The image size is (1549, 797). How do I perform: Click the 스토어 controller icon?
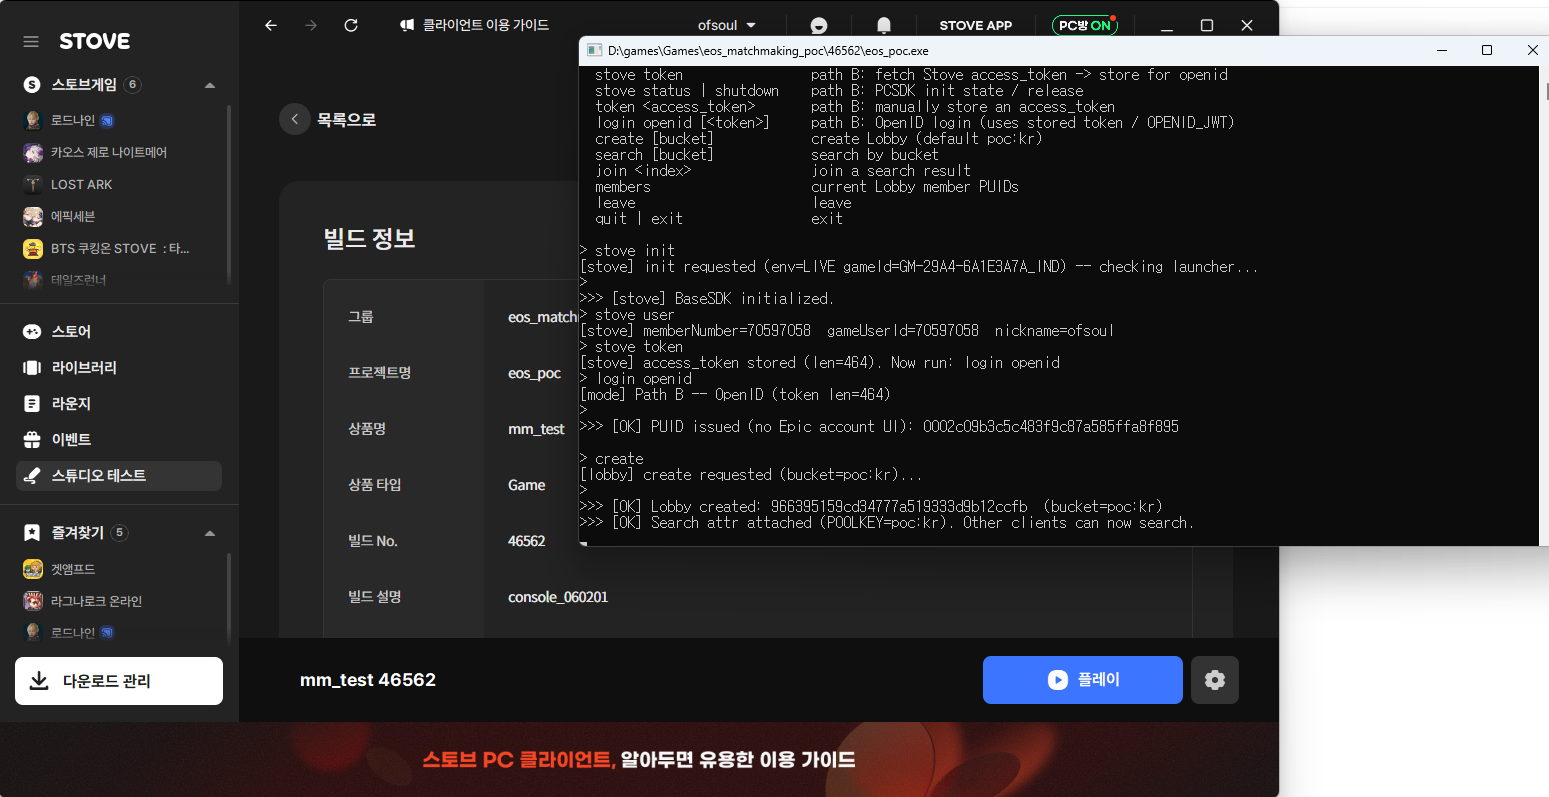(x=32, y=331)
